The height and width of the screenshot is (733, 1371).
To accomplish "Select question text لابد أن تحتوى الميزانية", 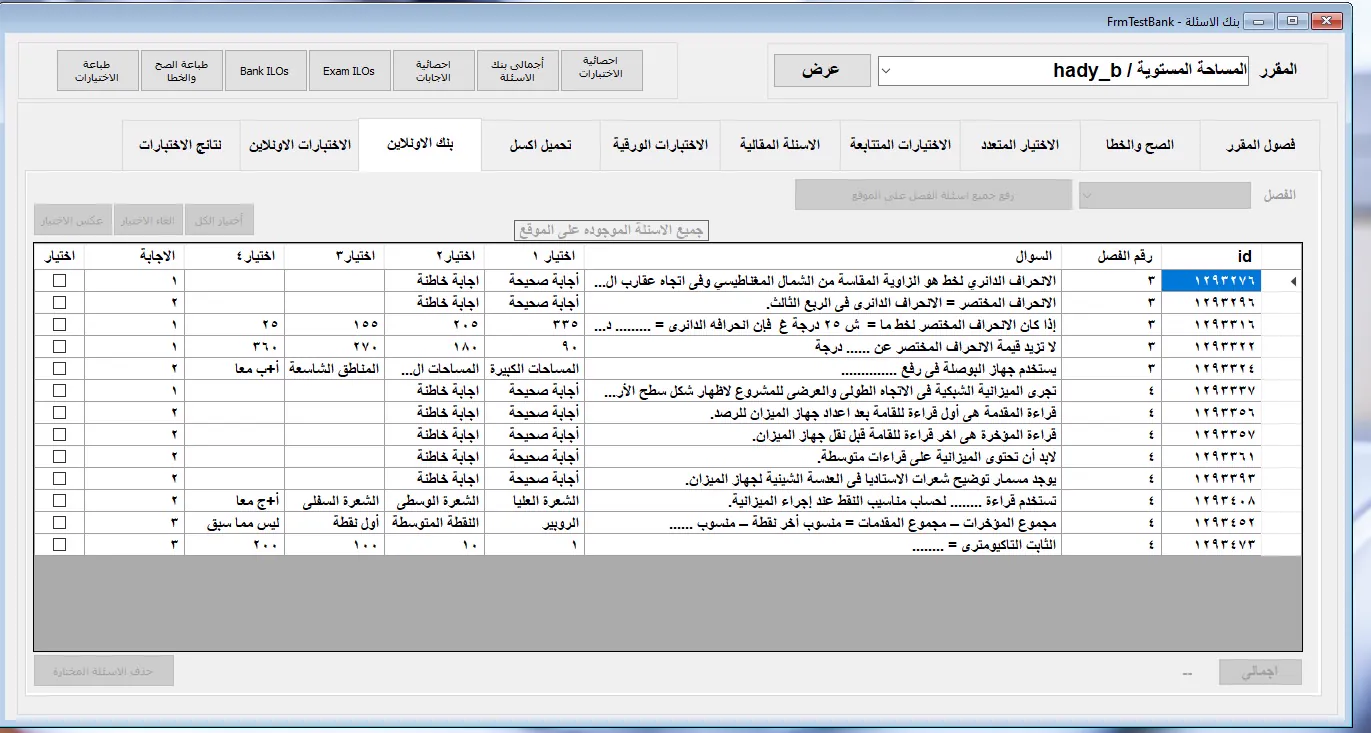I will (823, 457).
